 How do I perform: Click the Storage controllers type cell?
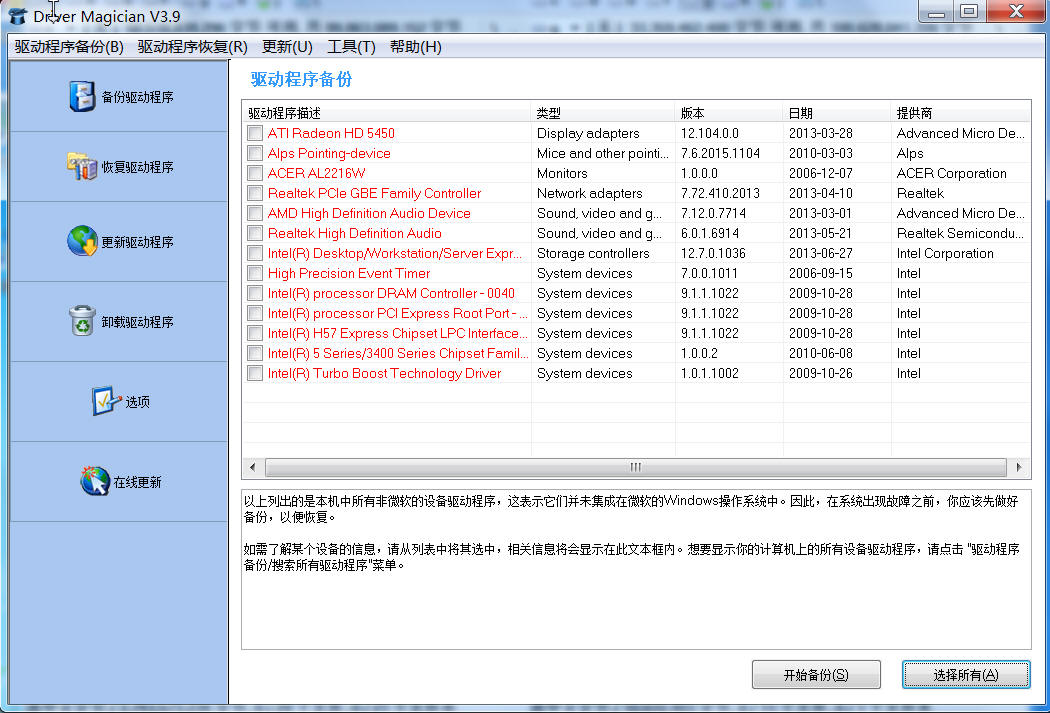[593, 254]
